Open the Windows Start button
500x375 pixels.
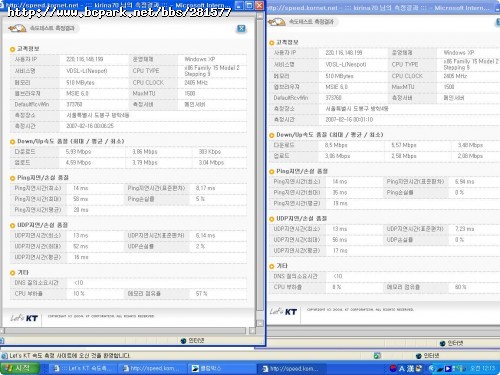(x=19, y=368)
